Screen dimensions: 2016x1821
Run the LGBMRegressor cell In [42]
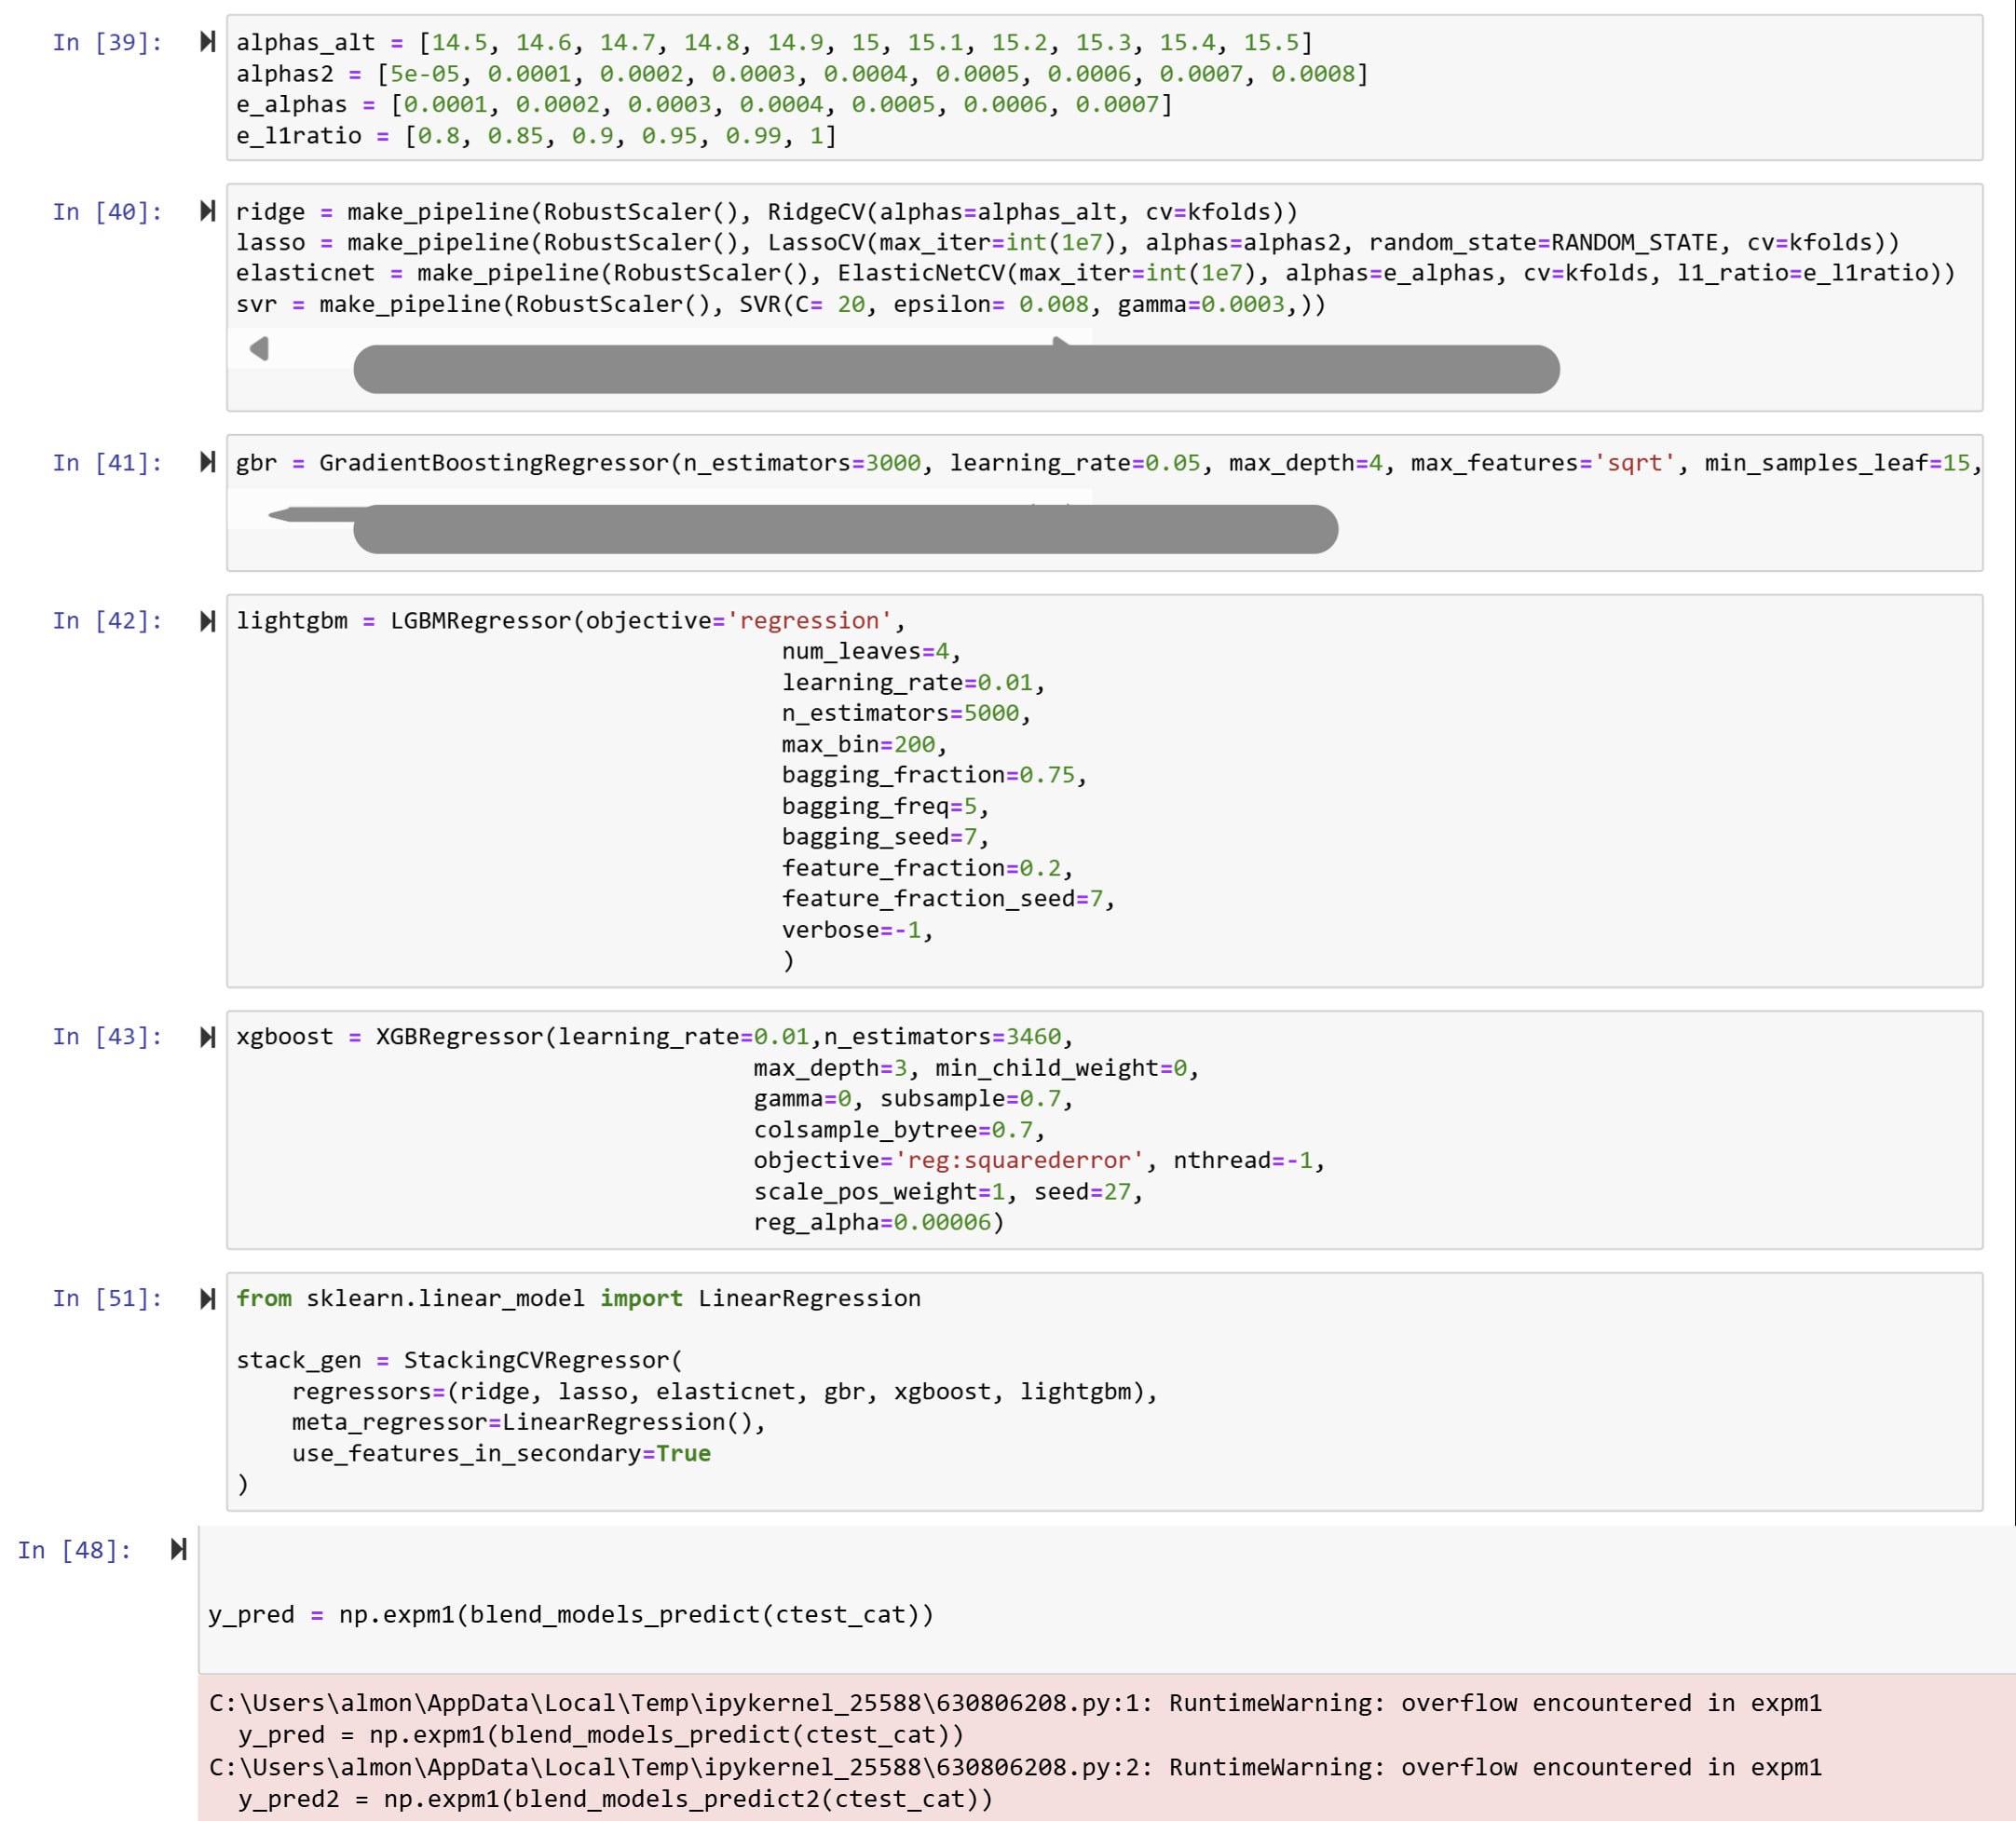207,620
